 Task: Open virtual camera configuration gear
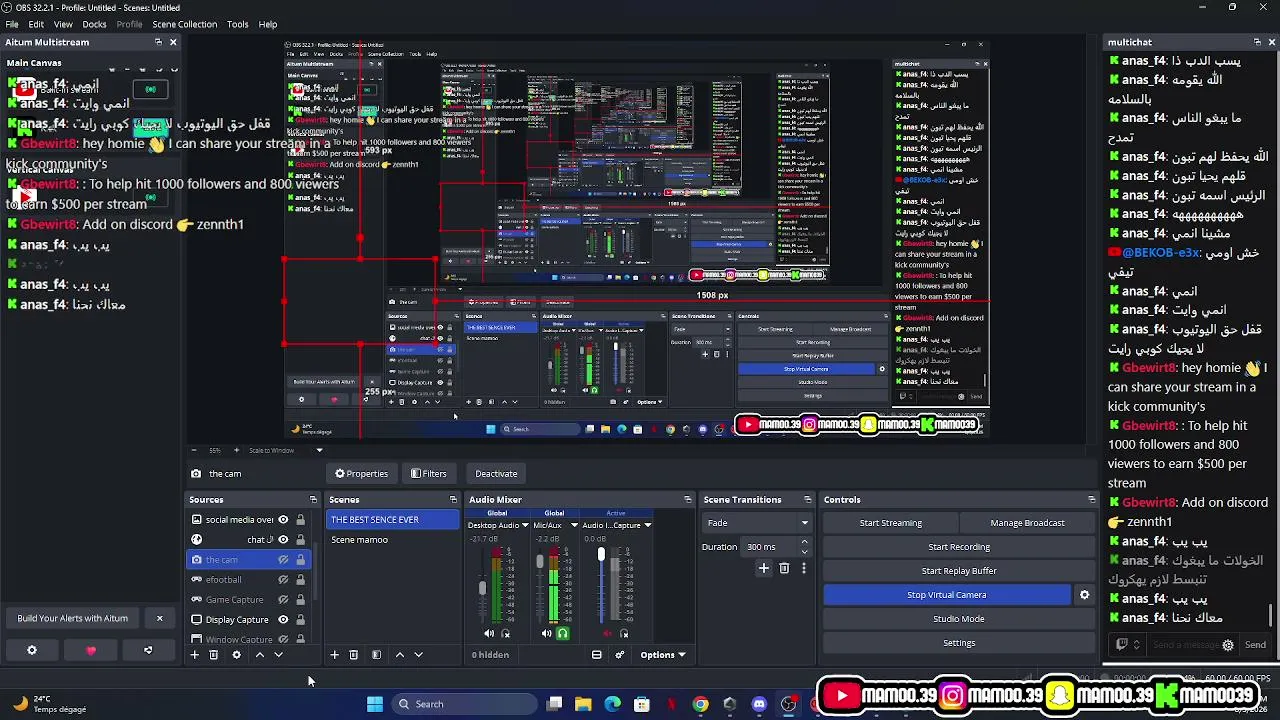point(1084,595)
